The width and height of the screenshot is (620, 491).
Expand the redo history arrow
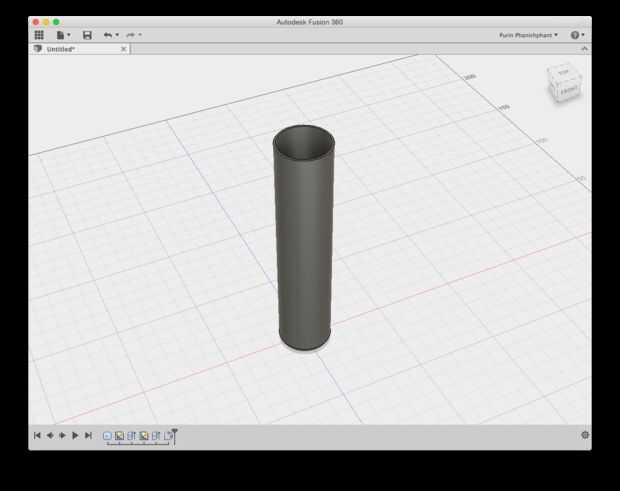[x=140, y=35]
